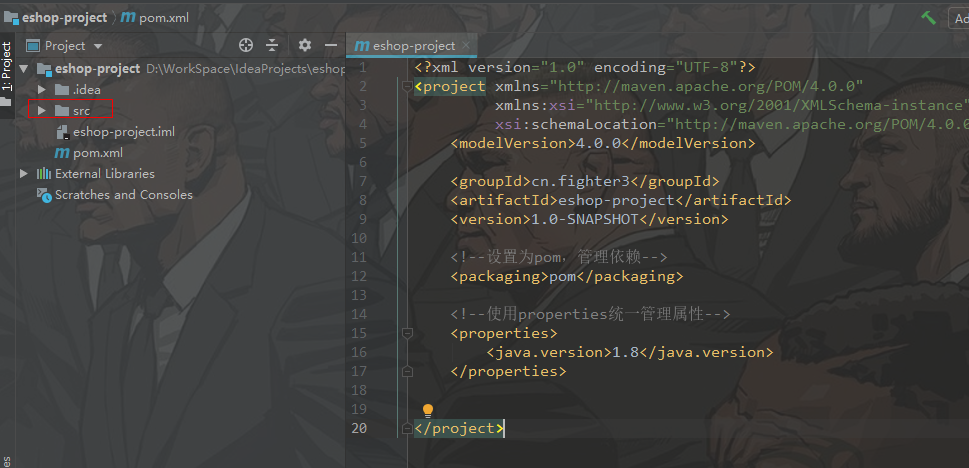Expand the .idea folder arrow

pyautogui.click(x=42, y=90)
